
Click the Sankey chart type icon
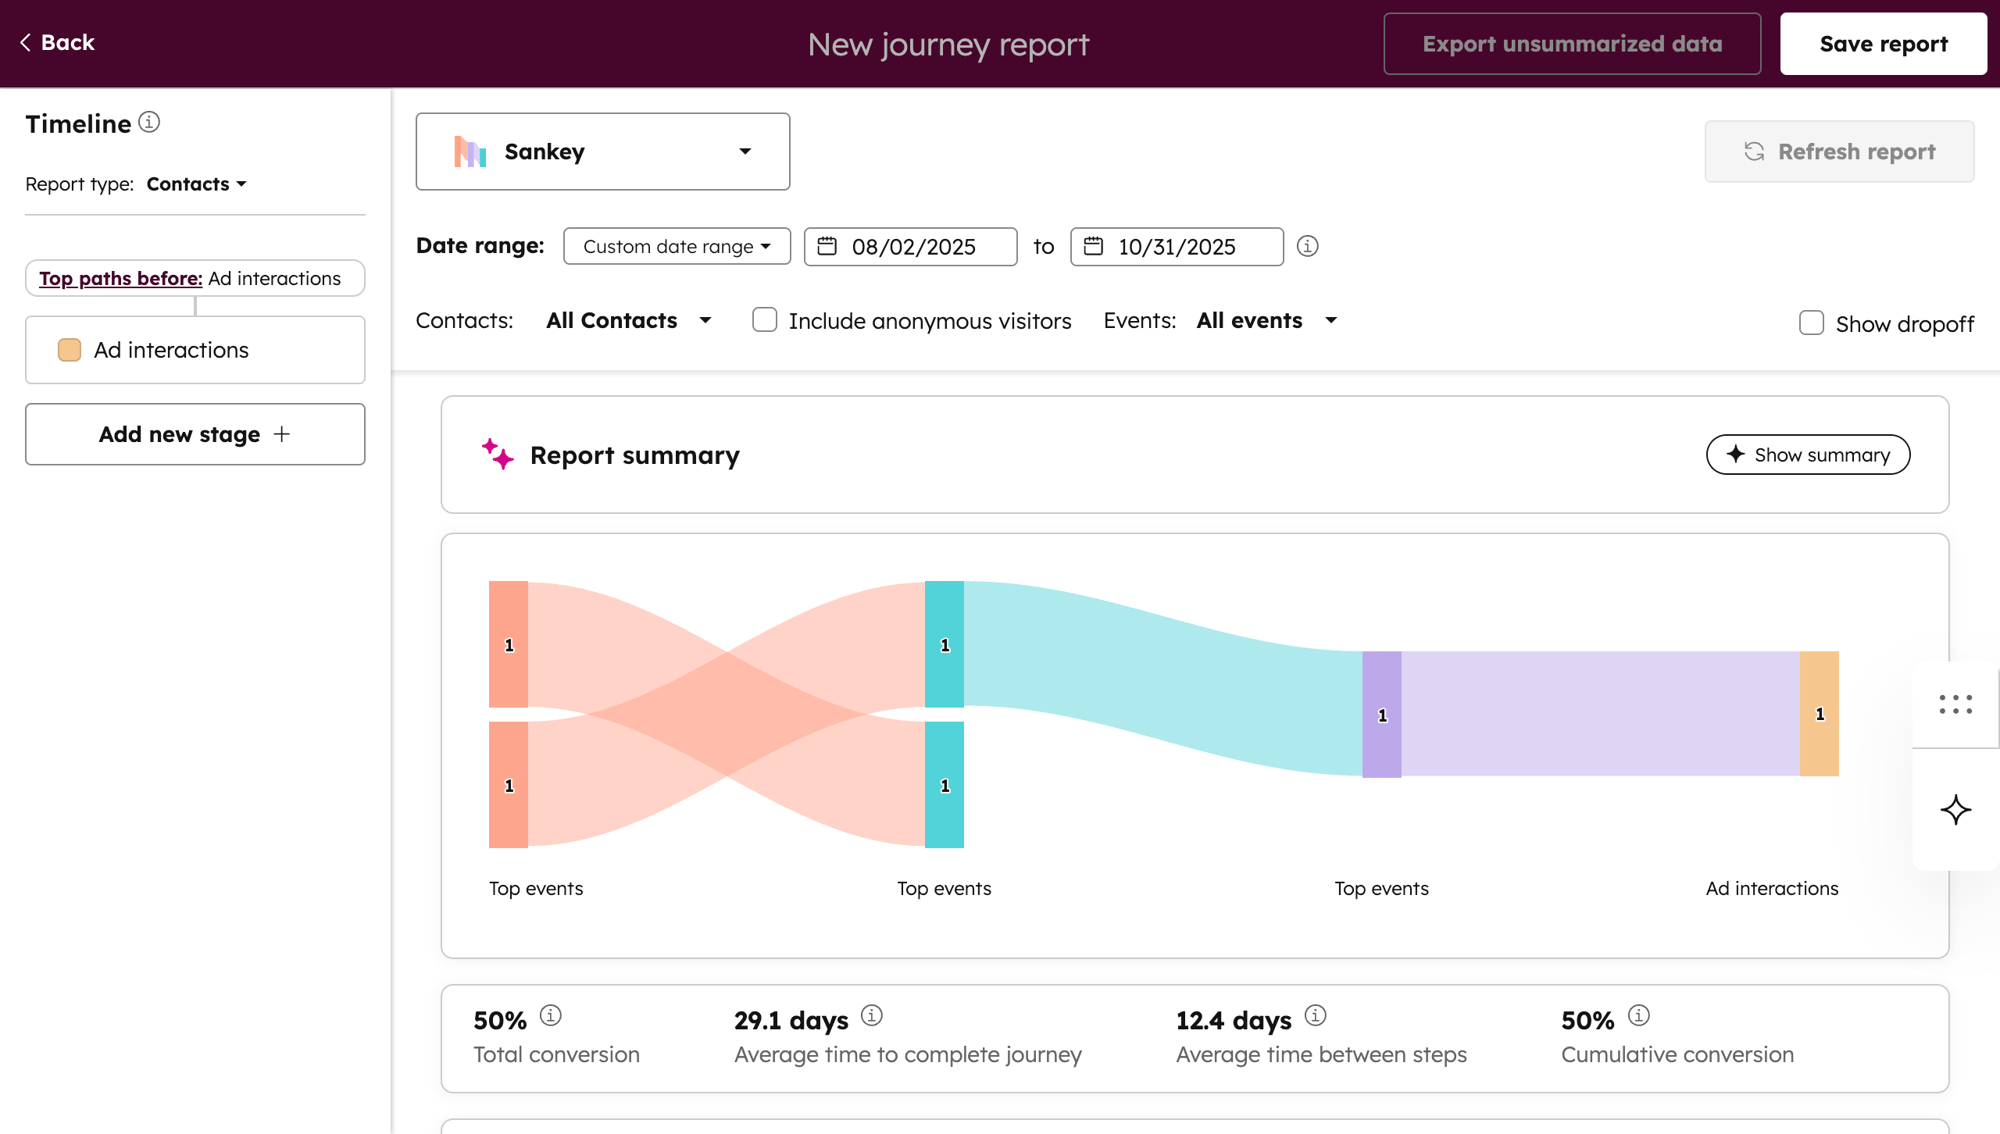point(470,151)
